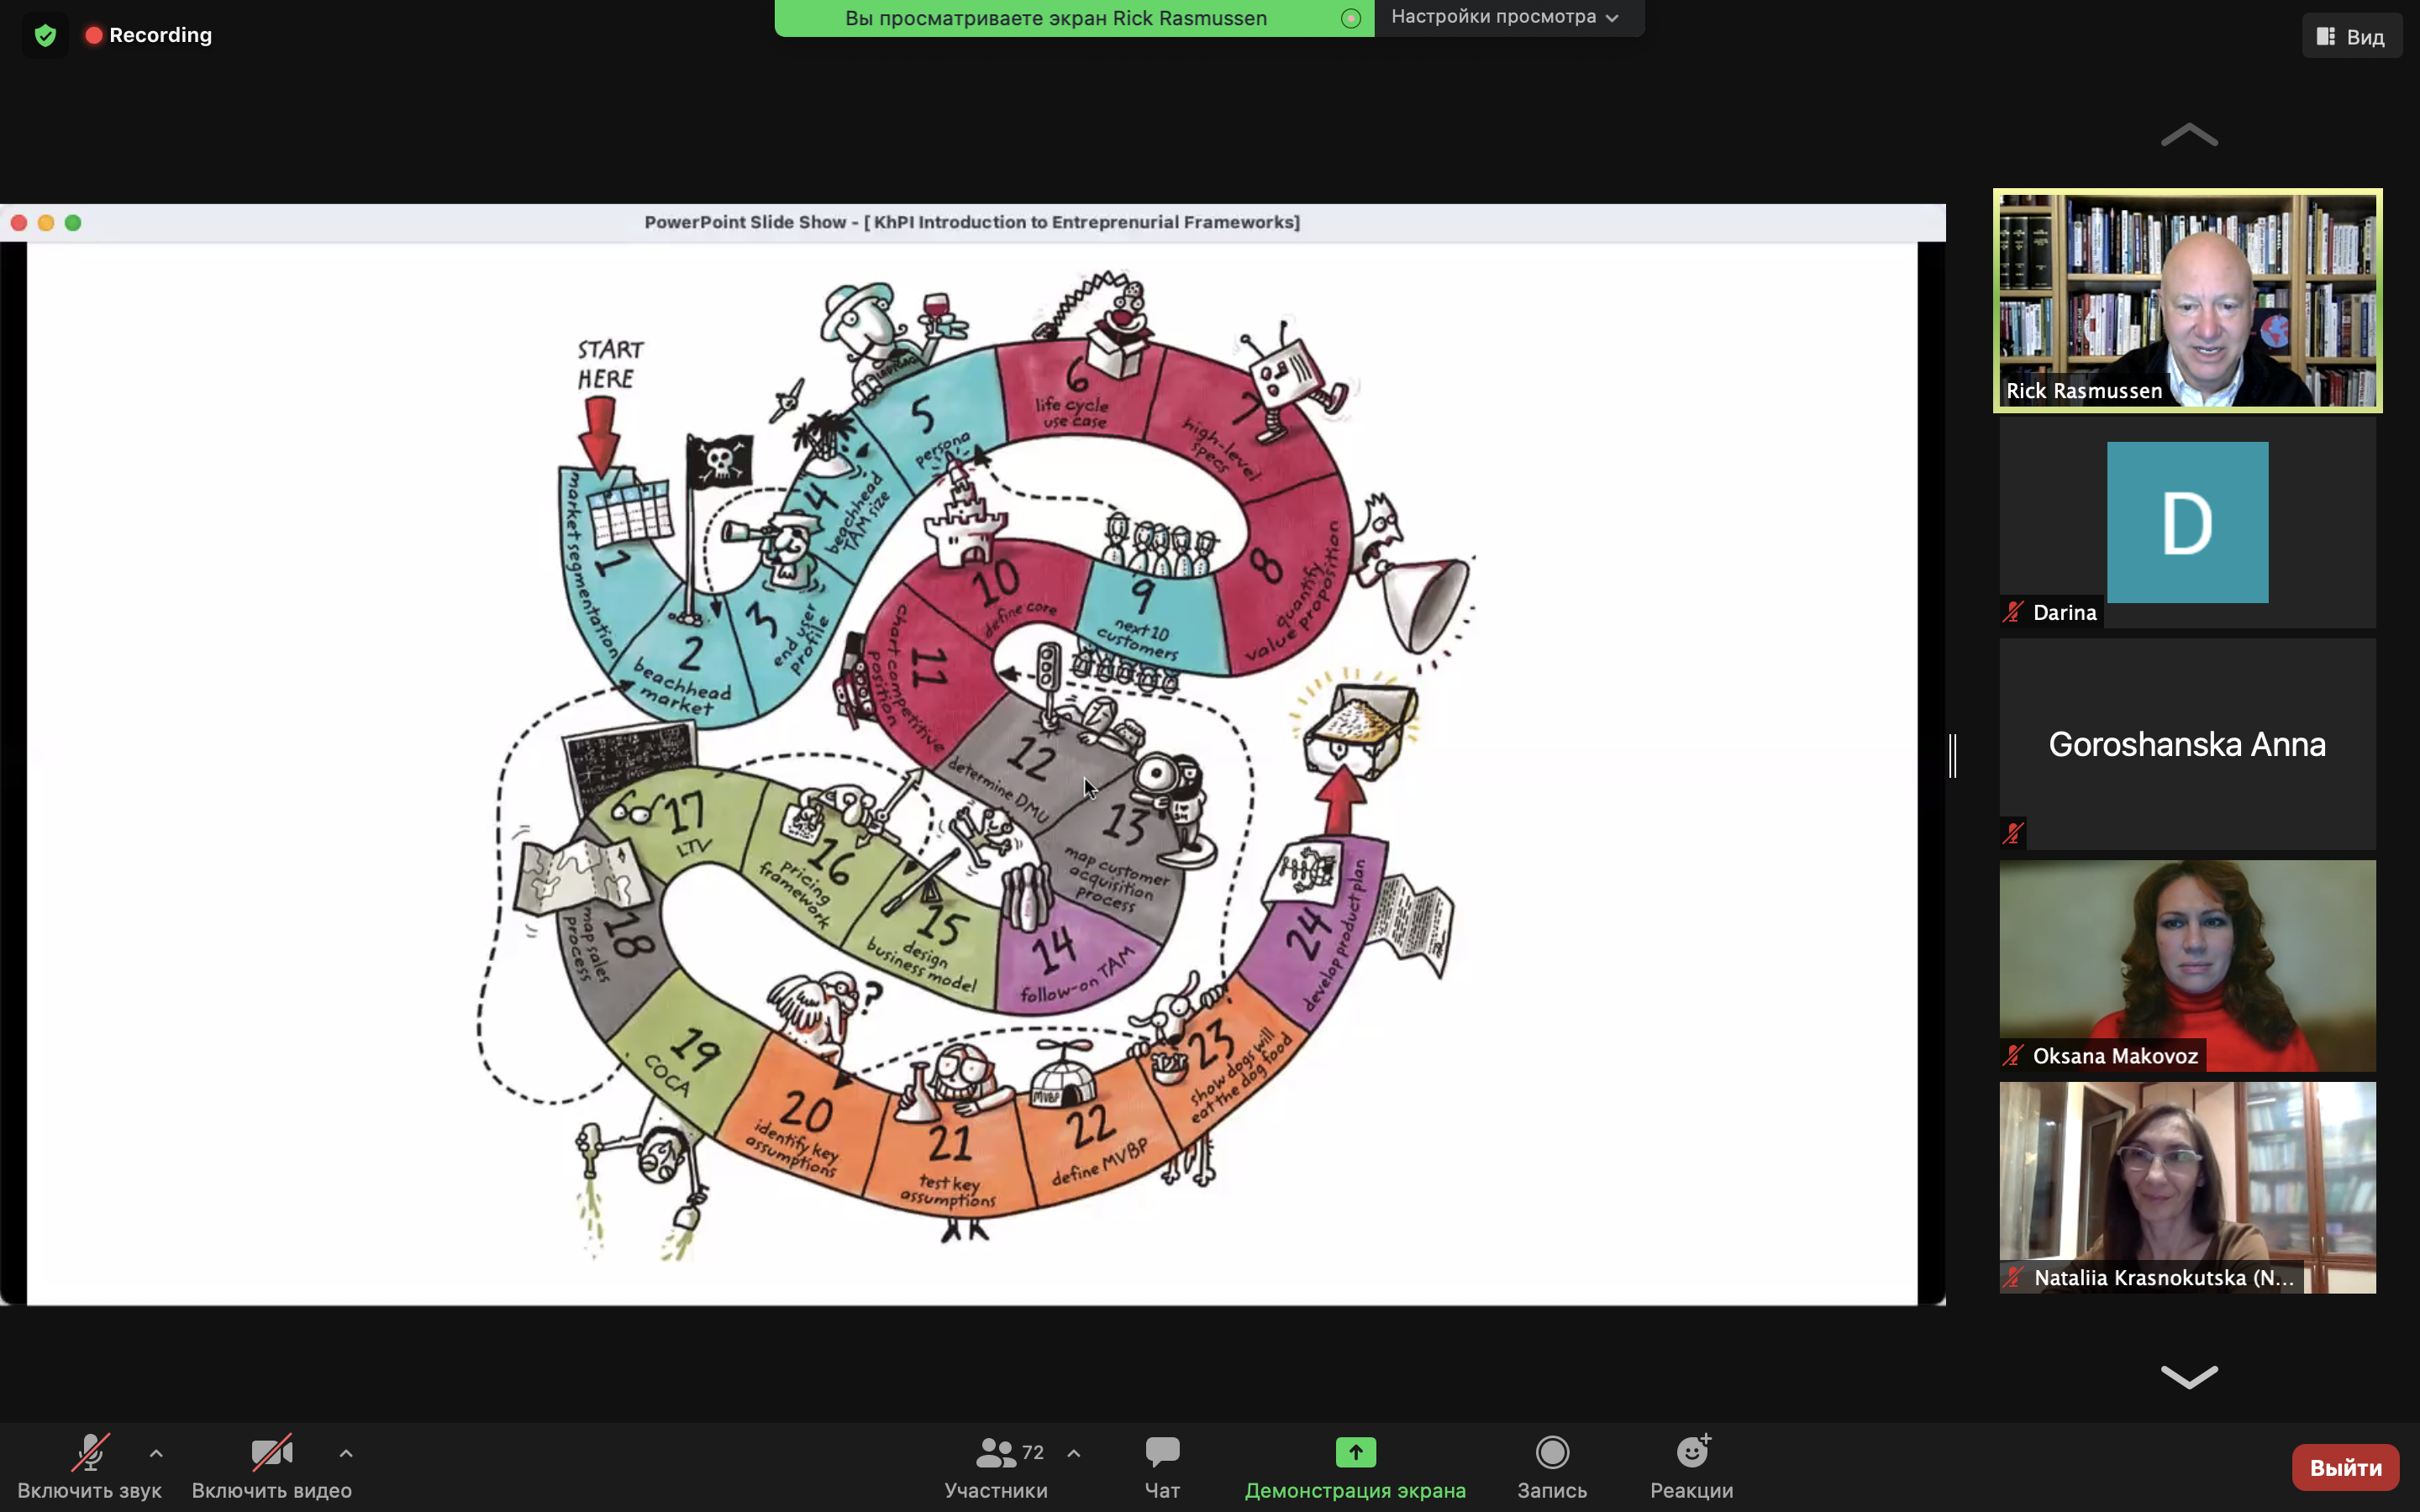Open the Chat panel icon
Screen dimensions: 2420x1512
(x=1162, y=1452)
